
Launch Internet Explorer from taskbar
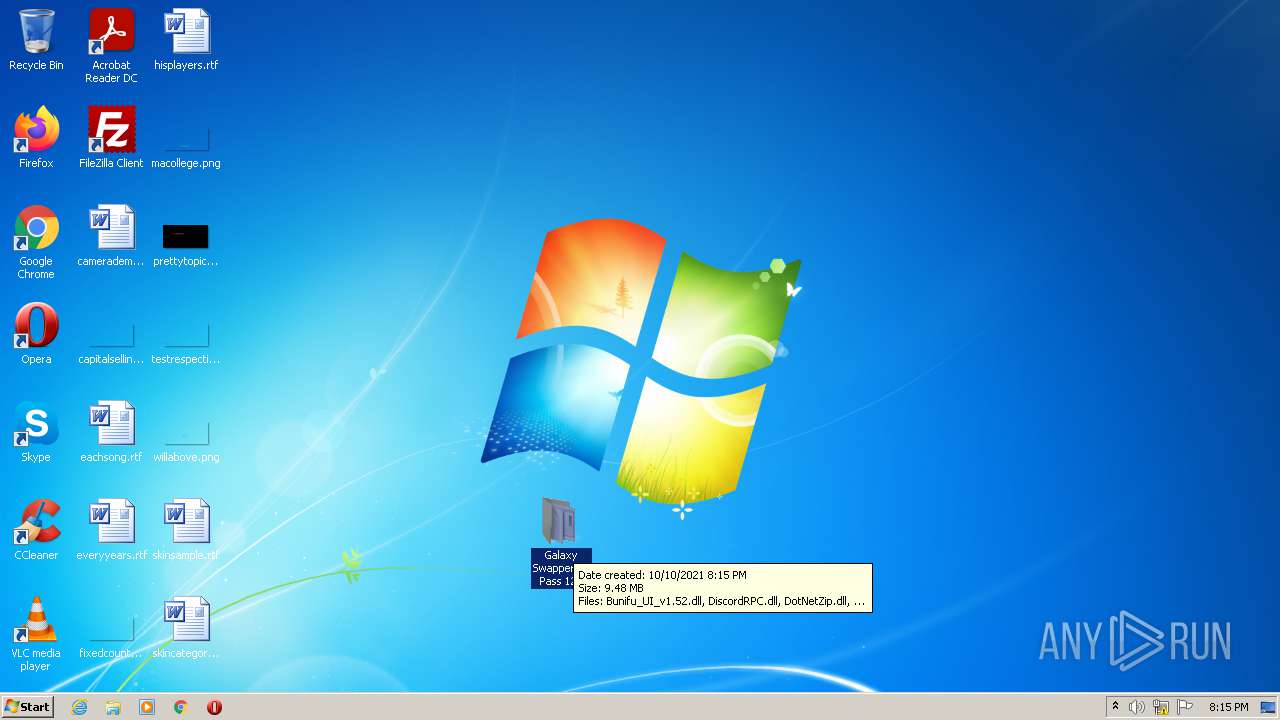tap(80, 707)
